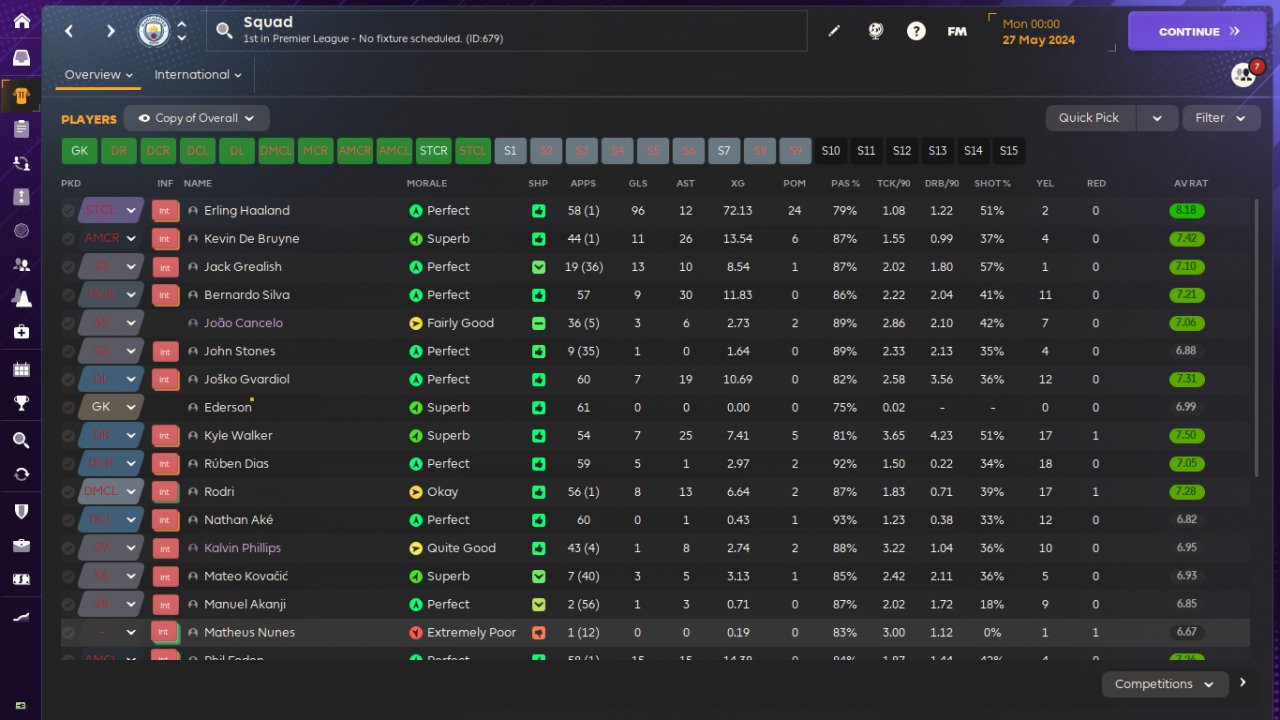Toggle selection circle for Jack Grealish
The width and height of the screenshot is (1280, 720).
click(68, 267)
